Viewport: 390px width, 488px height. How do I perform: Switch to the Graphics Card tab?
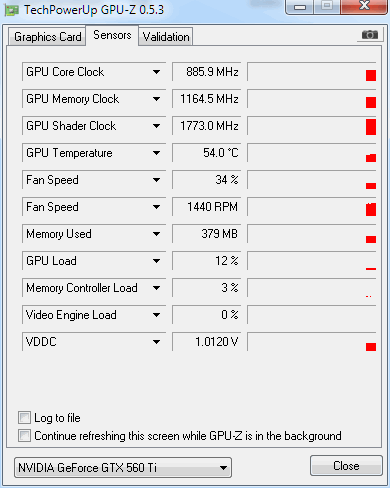click(47, 37)
